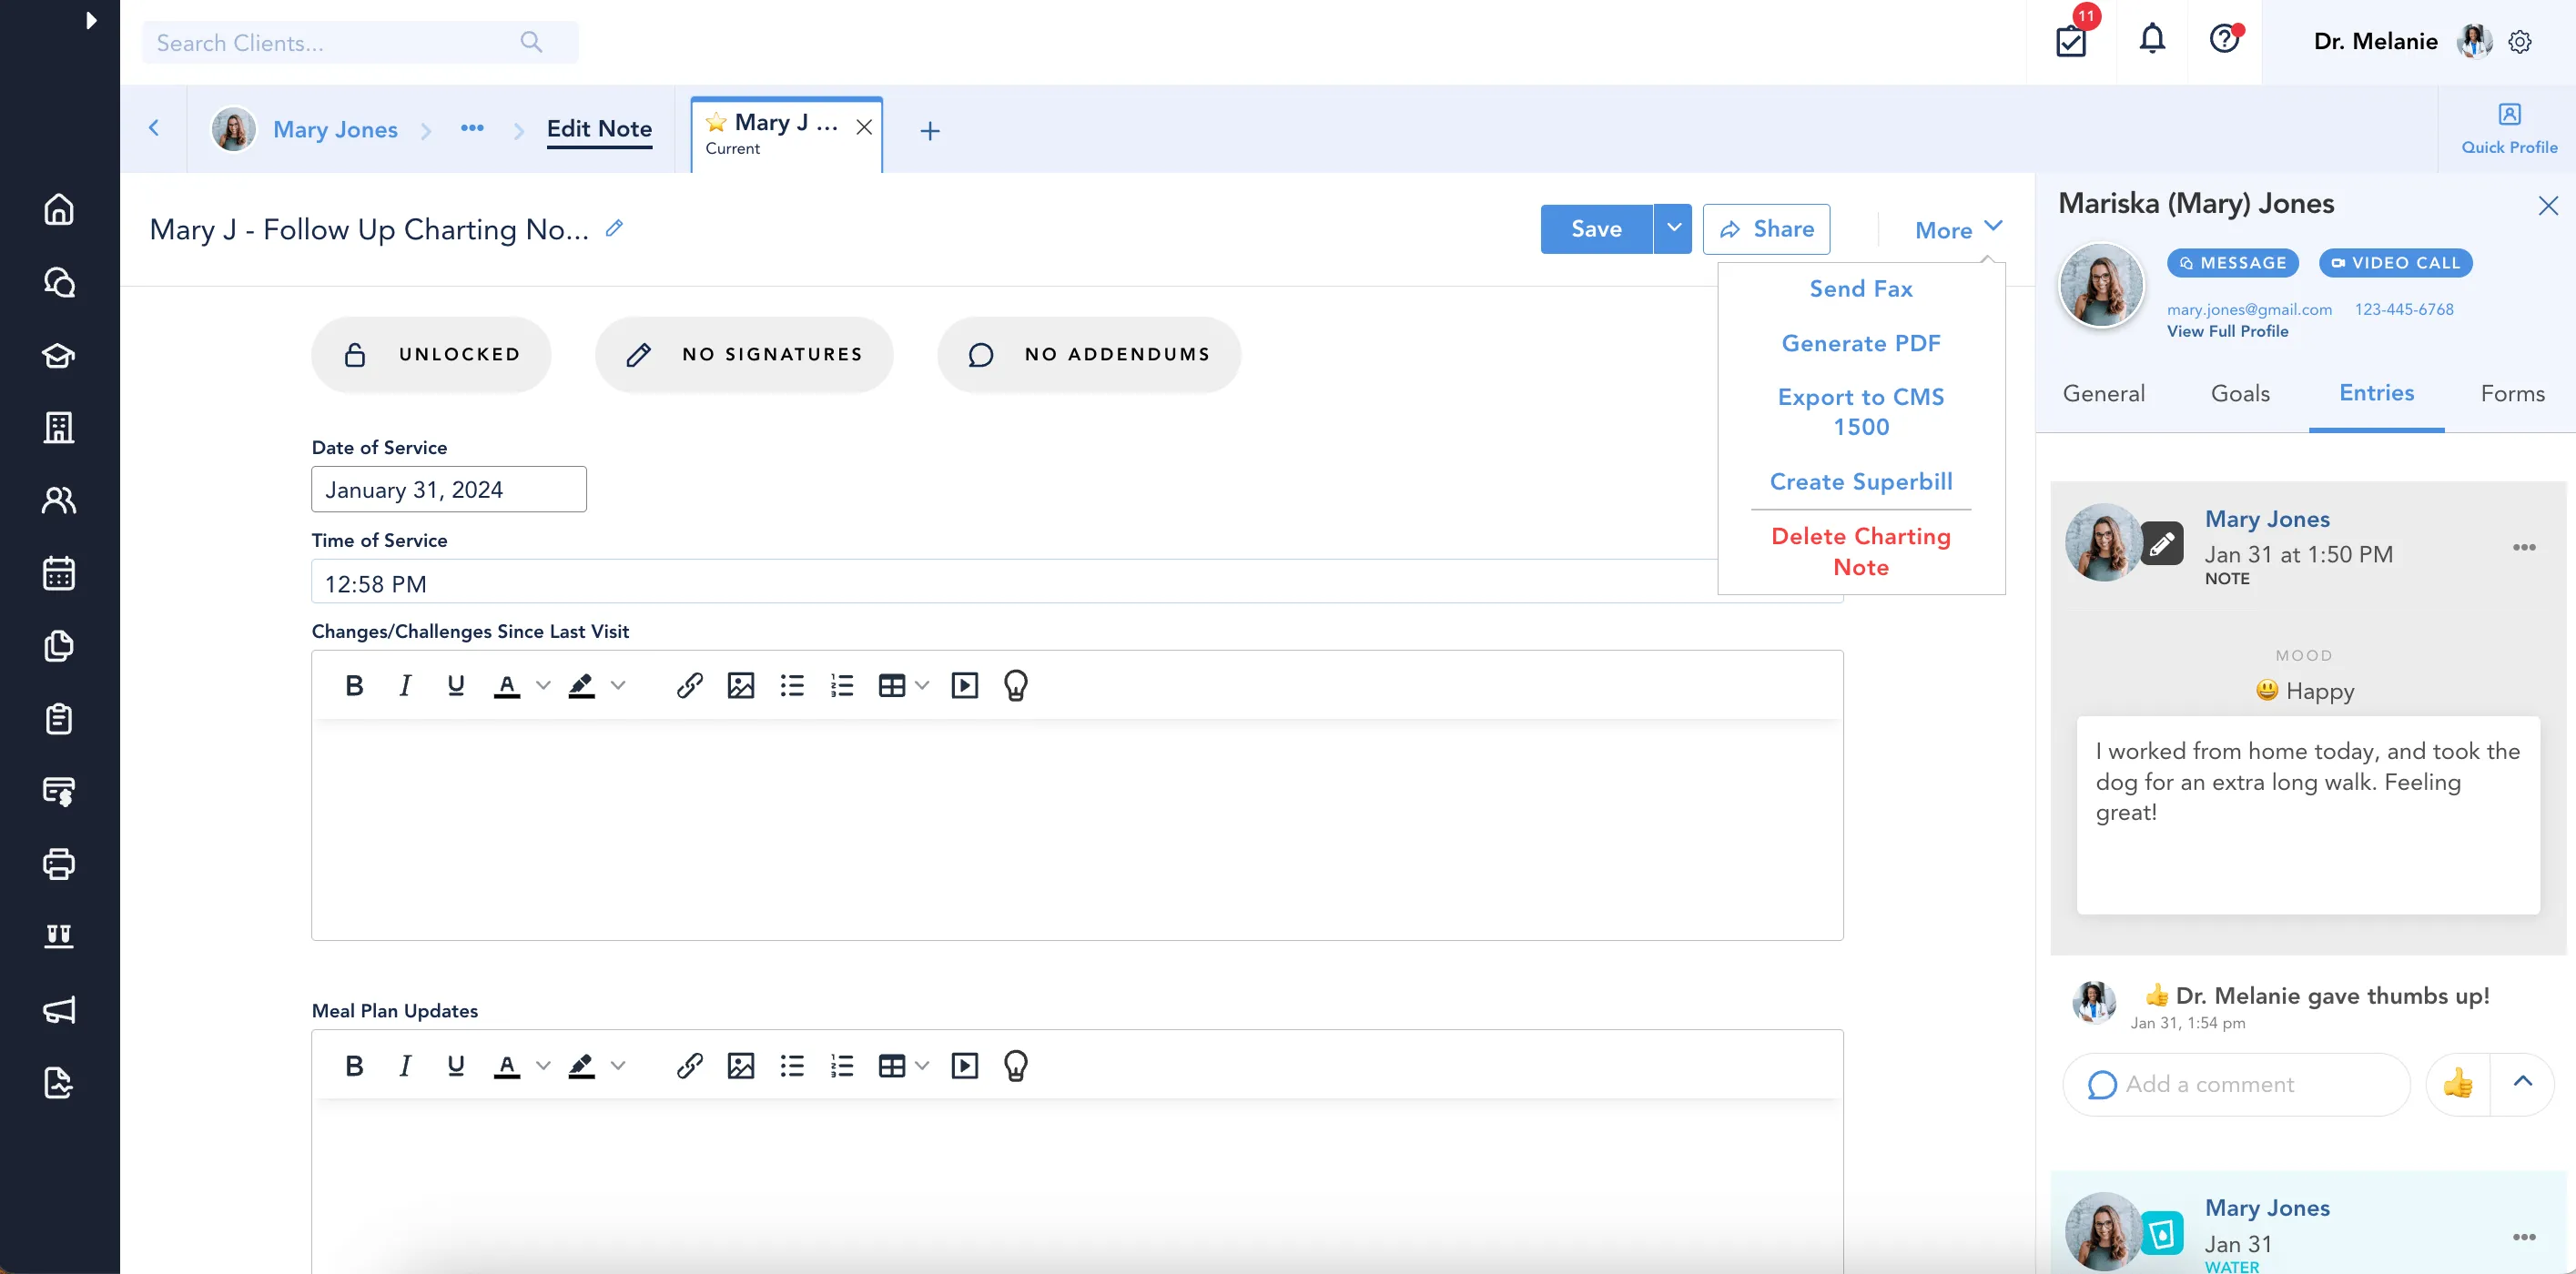Expand the table insert options dropdown
Image resolution: width=2576 pixels, height=1274 pixels.
click(922, 686)
